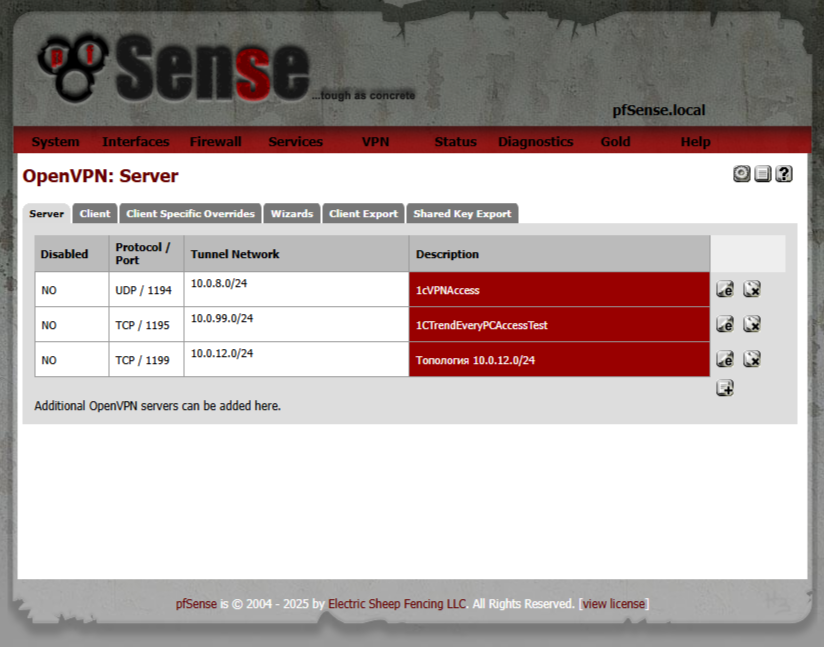Delete the 1cVPNAccess server entry
The width and height of the screenshot is (824, 647).
752,289
